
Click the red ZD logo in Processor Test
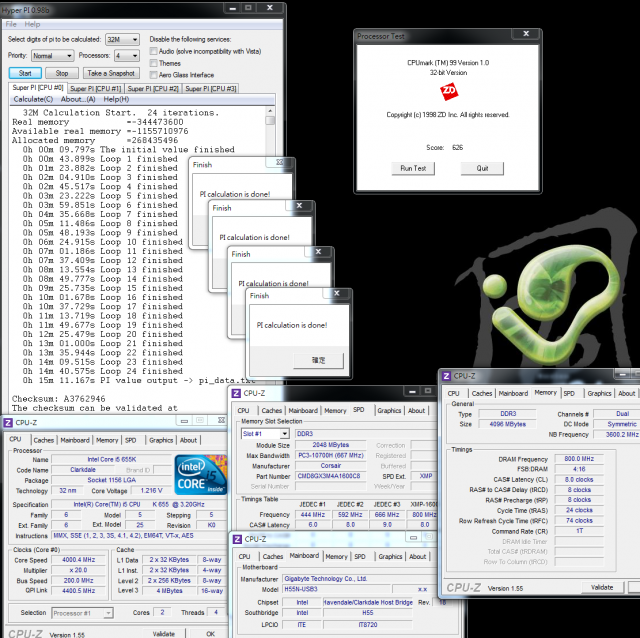pyautogui.click(x=449, y=91)
